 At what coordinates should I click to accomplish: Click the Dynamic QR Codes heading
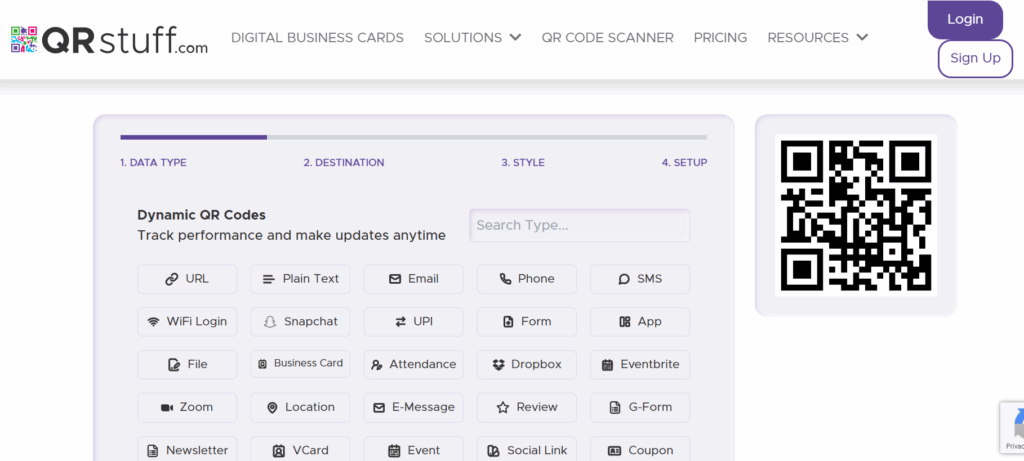pyautogui.click(x=201, y=215)
